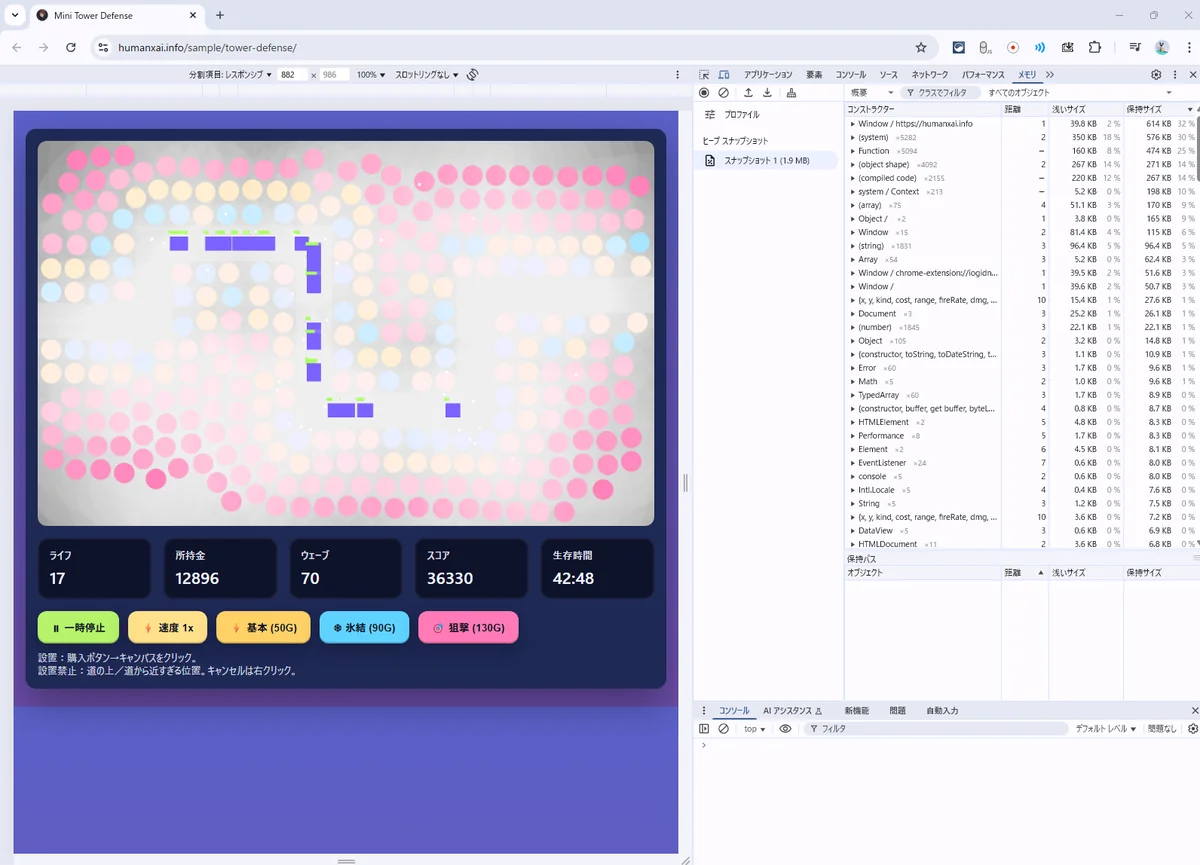Open the デフォルト レベル log level dropdown

click(x=1105, y=729)
